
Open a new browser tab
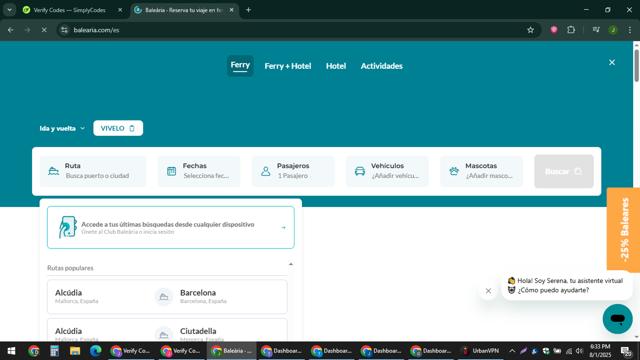pyautogui.click(x=248, y=10)
